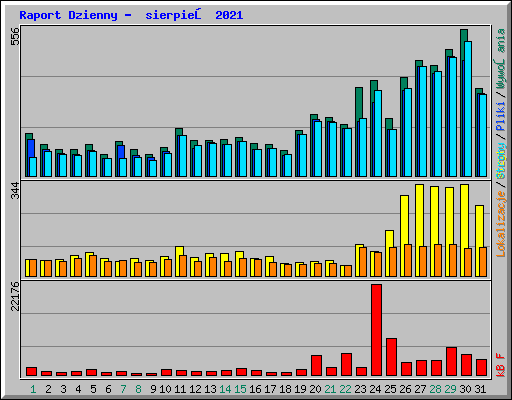Click the day label 19 on the x-axis
Viewport: 512px width, 400px height.
click(300, 389)
